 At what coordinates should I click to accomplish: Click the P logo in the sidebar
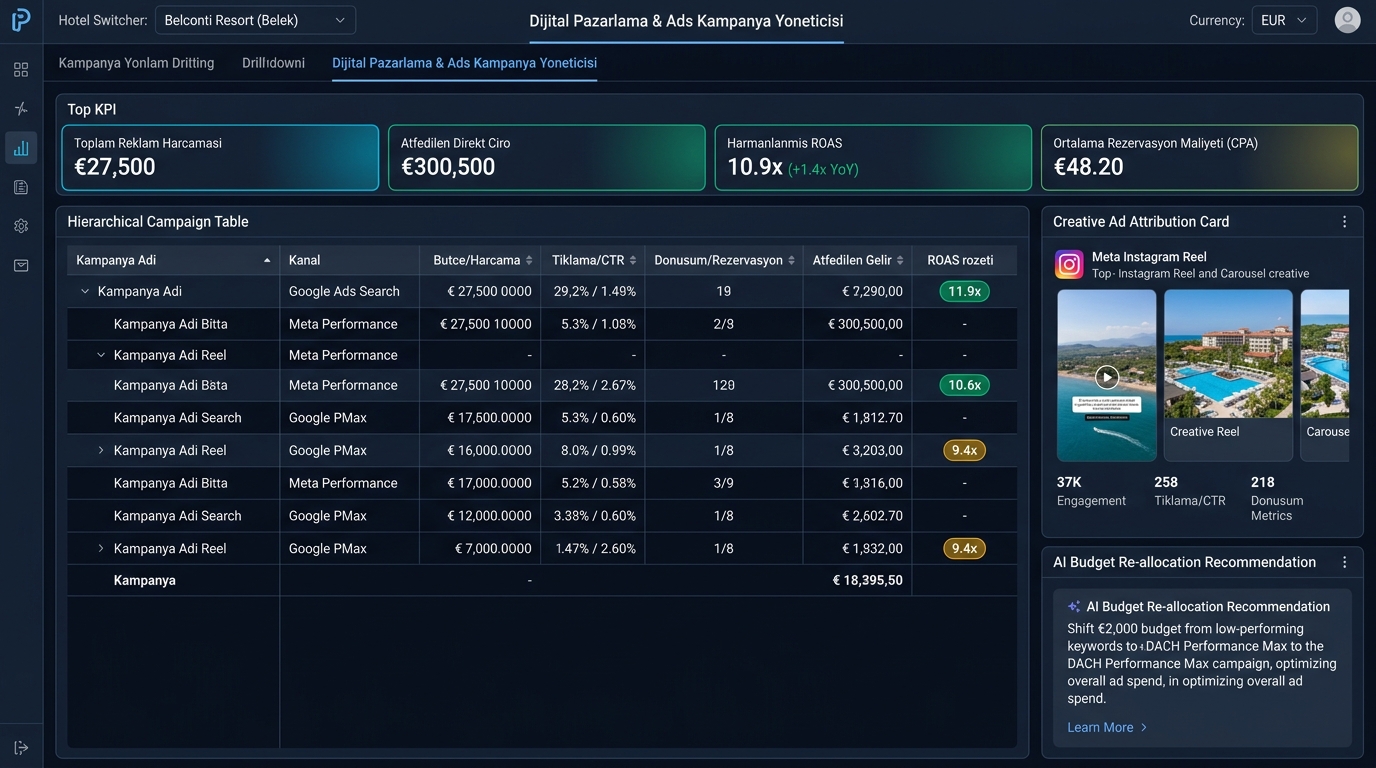tap(21, 20)
